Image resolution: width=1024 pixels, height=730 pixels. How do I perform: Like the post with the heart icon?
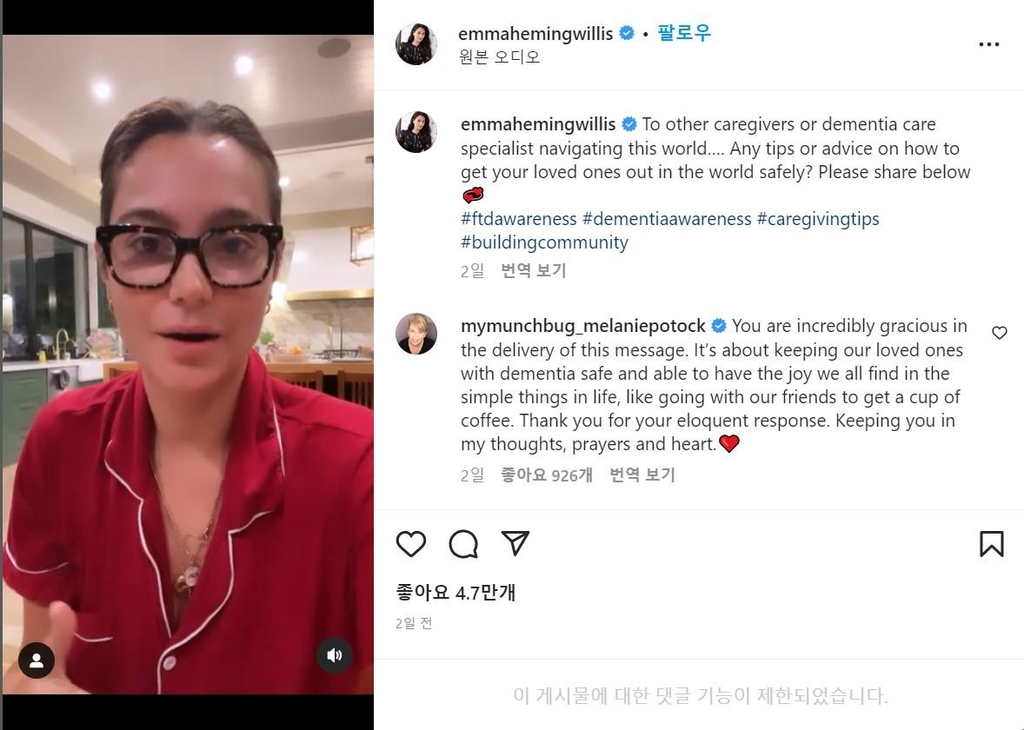(411, 543)
